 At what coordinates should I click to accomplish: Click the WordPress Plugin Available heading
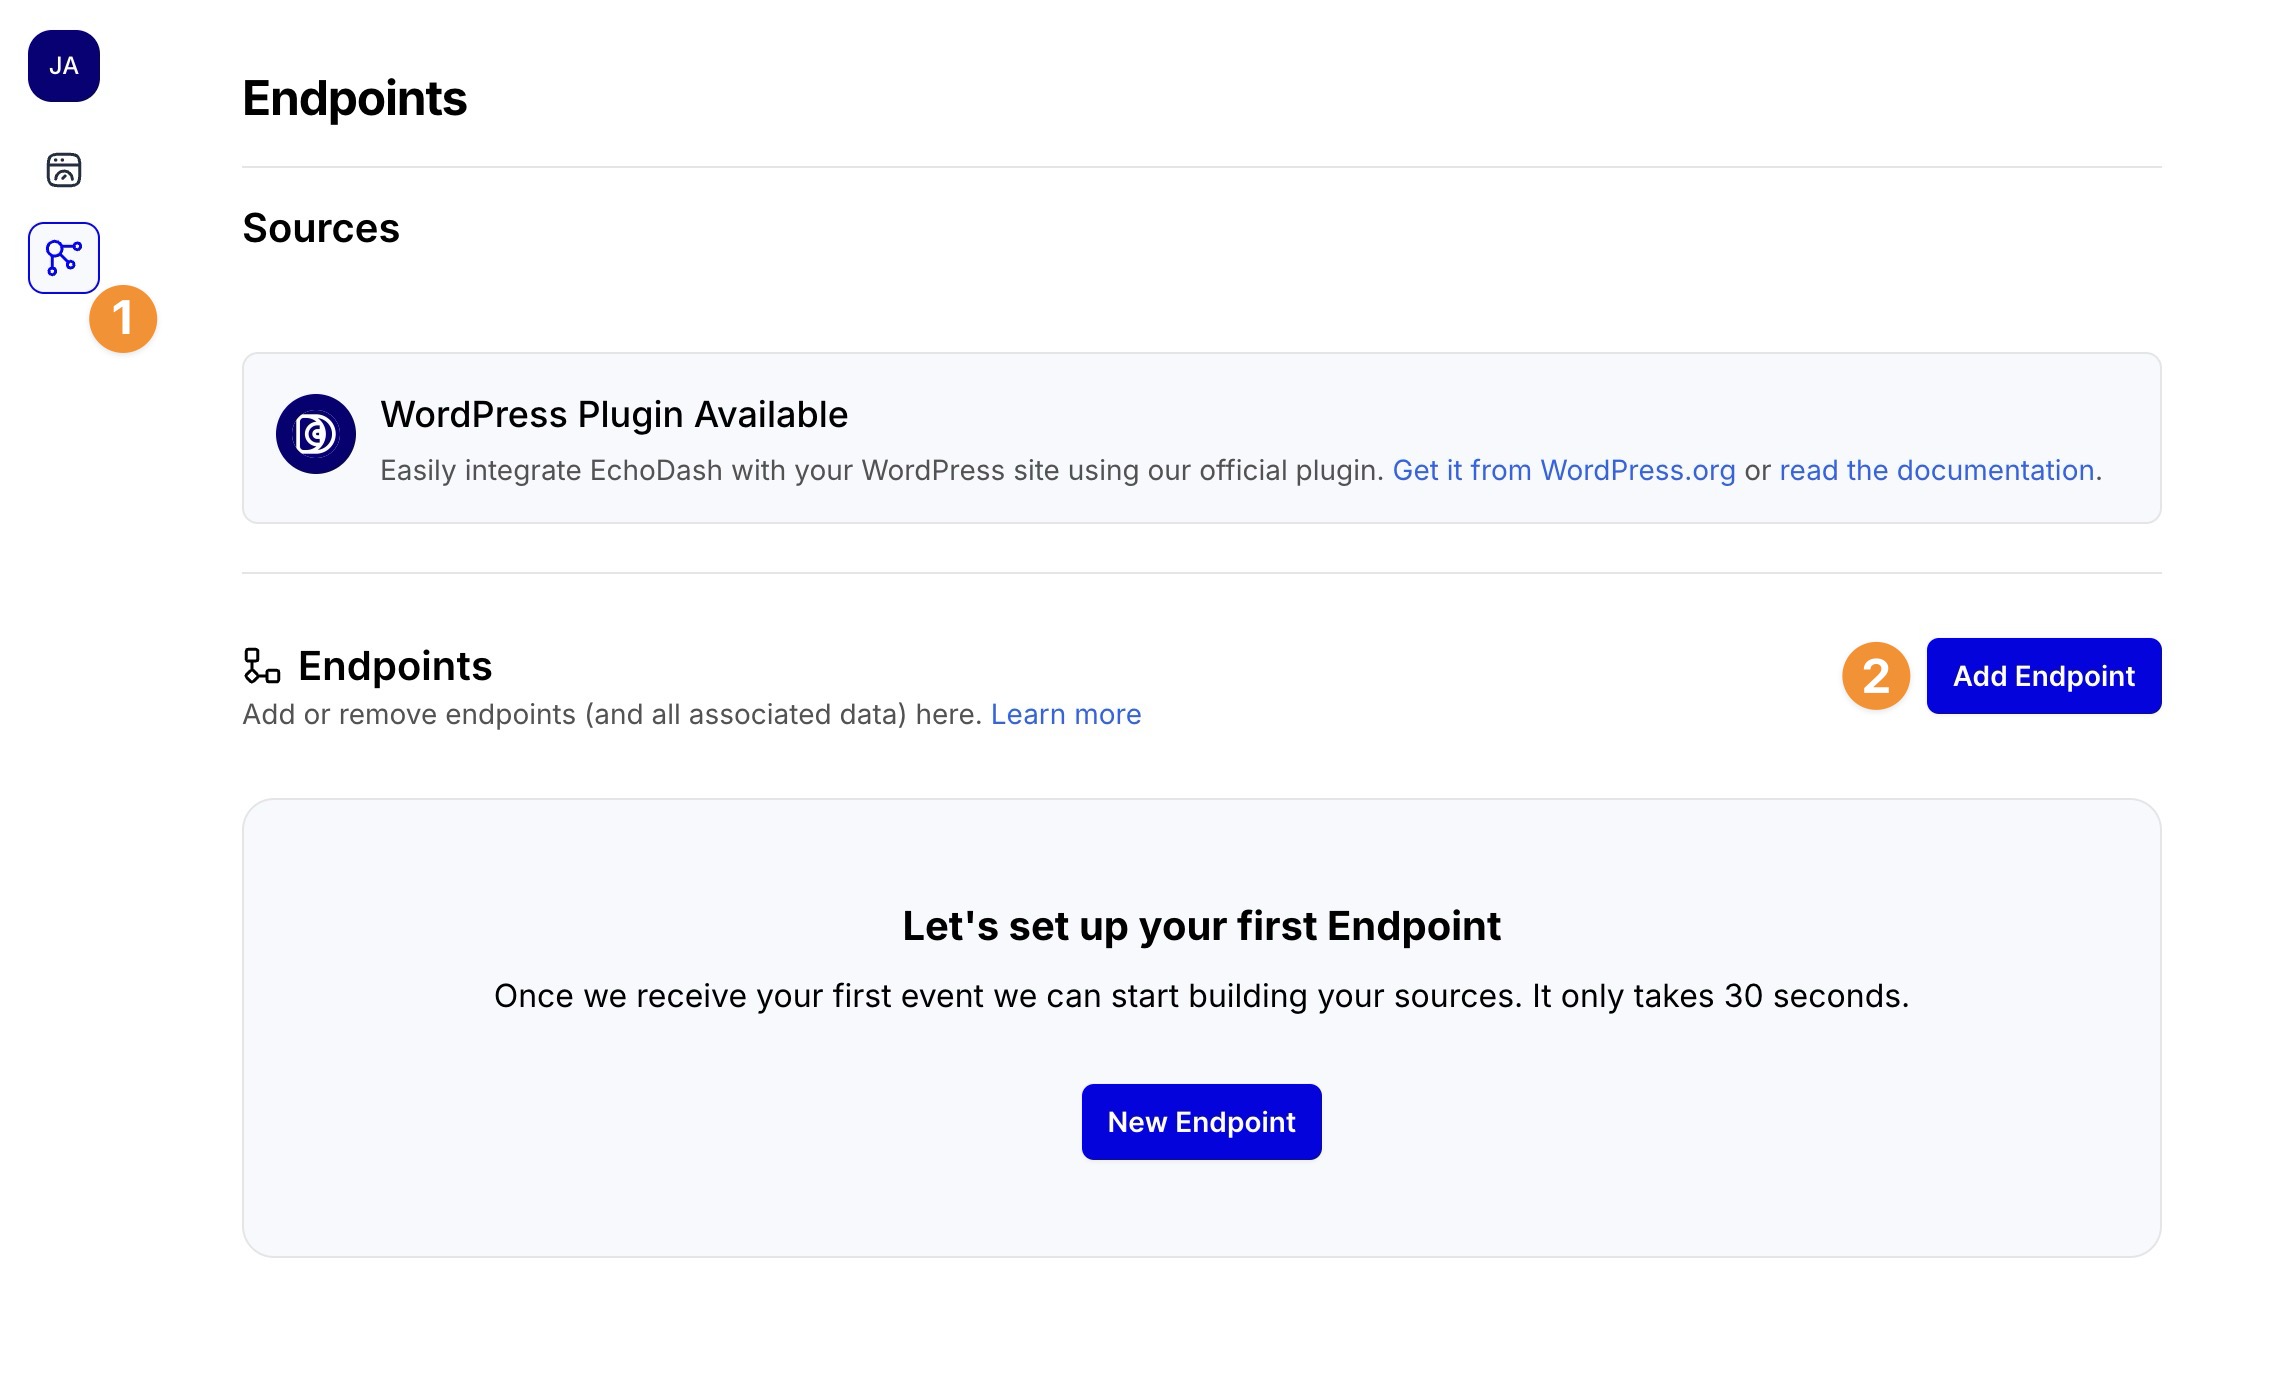[614, 414]
